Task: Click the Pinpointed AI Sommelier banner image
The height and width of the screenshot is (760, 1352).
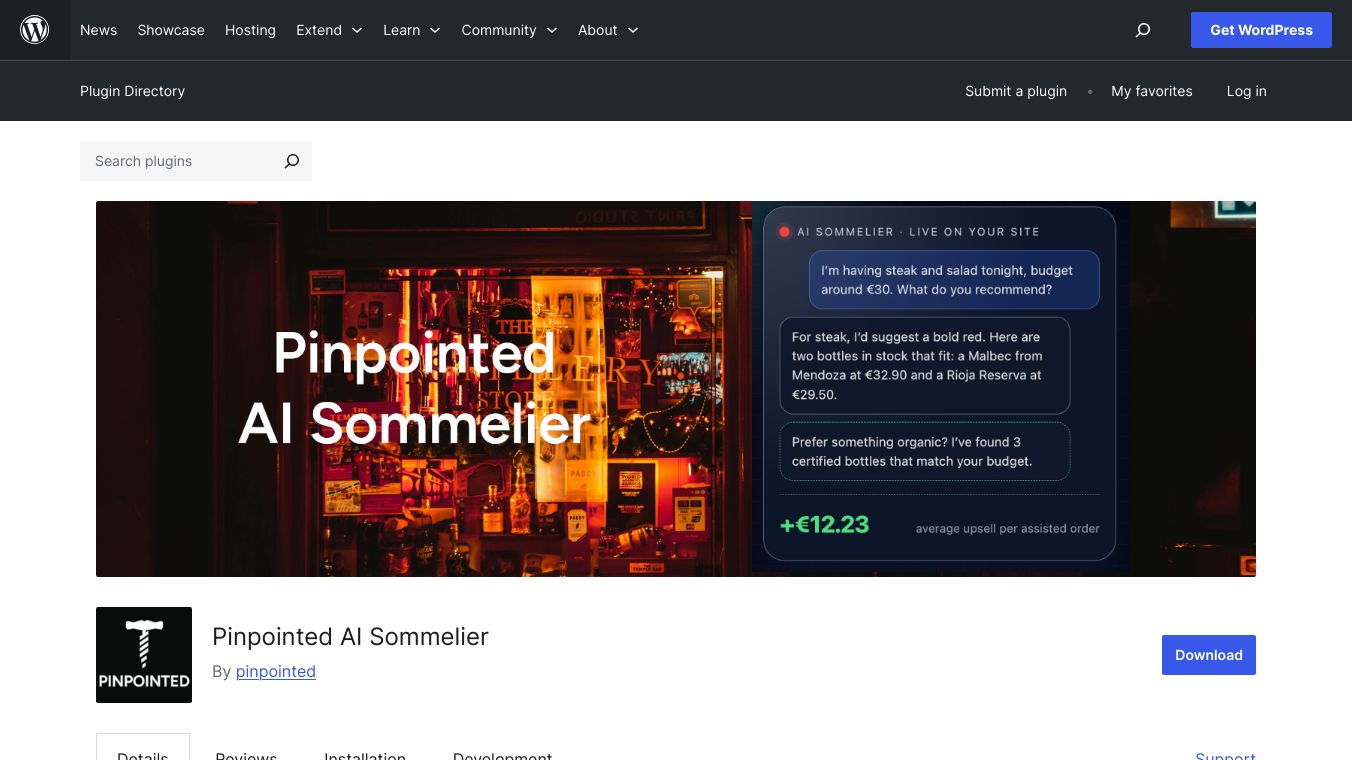Action: pyautogui.click(x=676, y=389)
